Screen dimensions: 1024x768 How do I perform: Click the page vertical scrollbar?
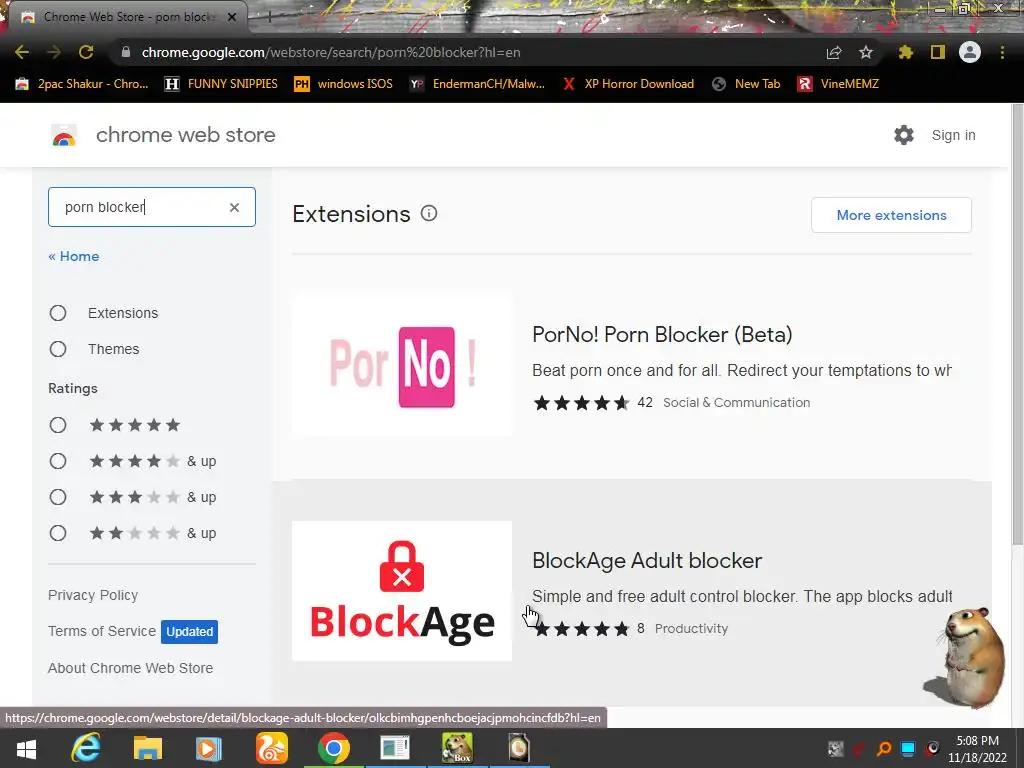pyautogui.click(x=1017, y=325)
